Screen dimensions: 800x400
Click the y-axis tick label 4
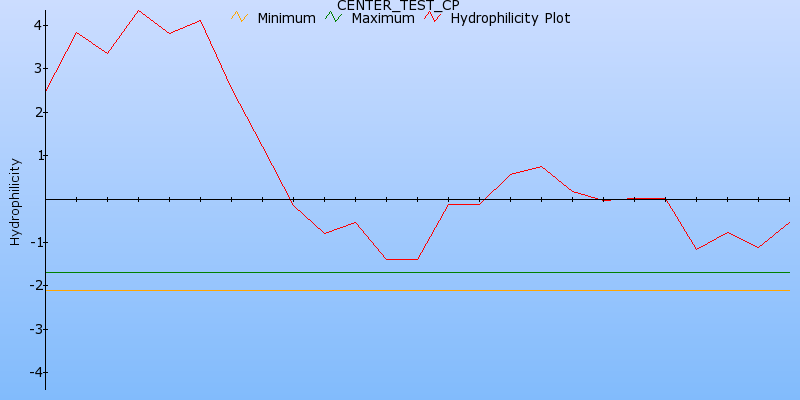(x=36, y=25)
